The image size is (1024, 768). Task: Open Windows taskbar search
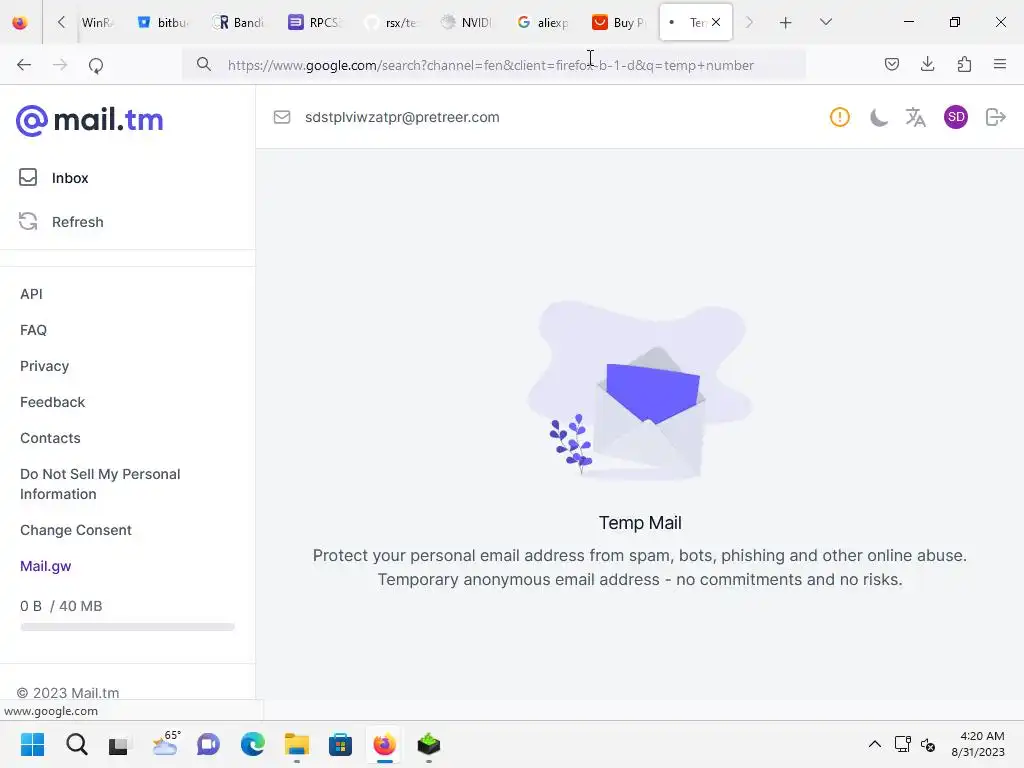(76, 744)
